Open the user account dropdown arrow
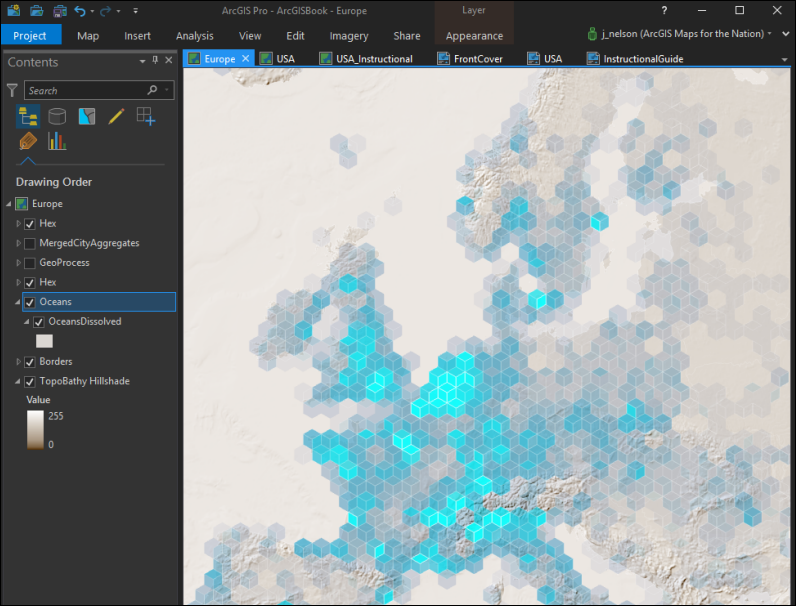 770,33
